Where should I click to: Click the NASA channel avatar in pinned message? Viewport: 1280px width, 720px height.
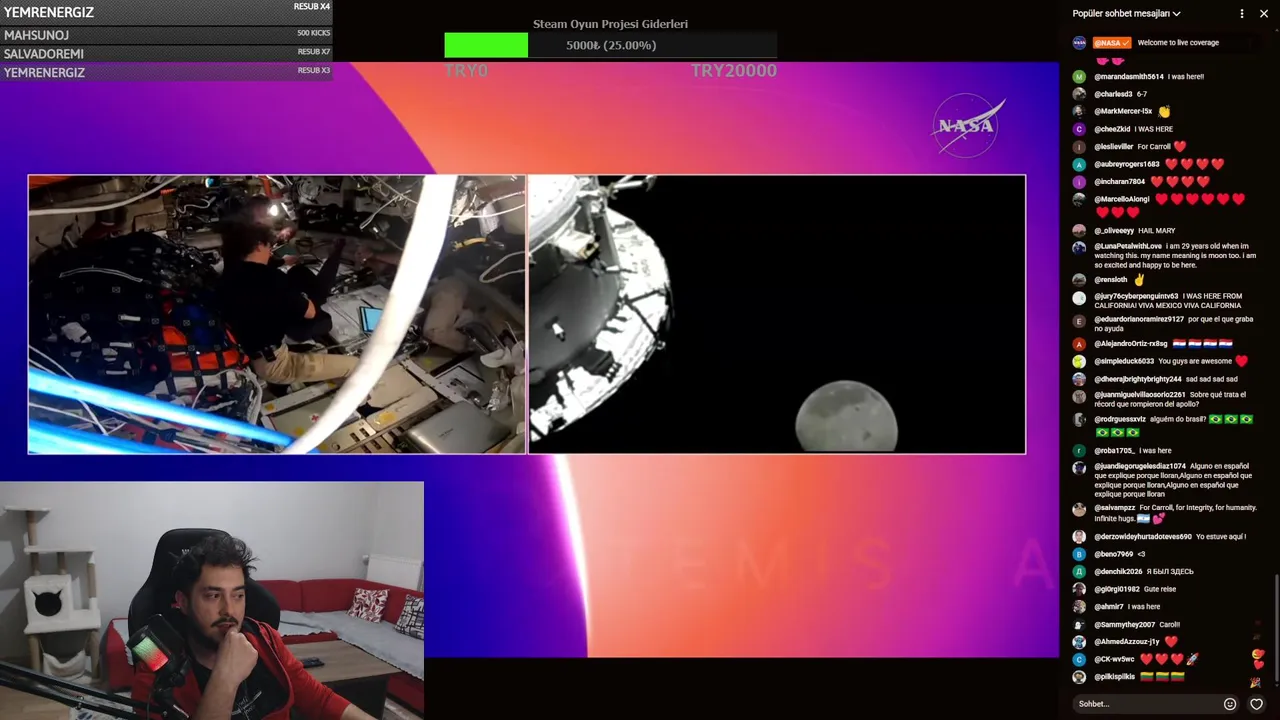1079,43
